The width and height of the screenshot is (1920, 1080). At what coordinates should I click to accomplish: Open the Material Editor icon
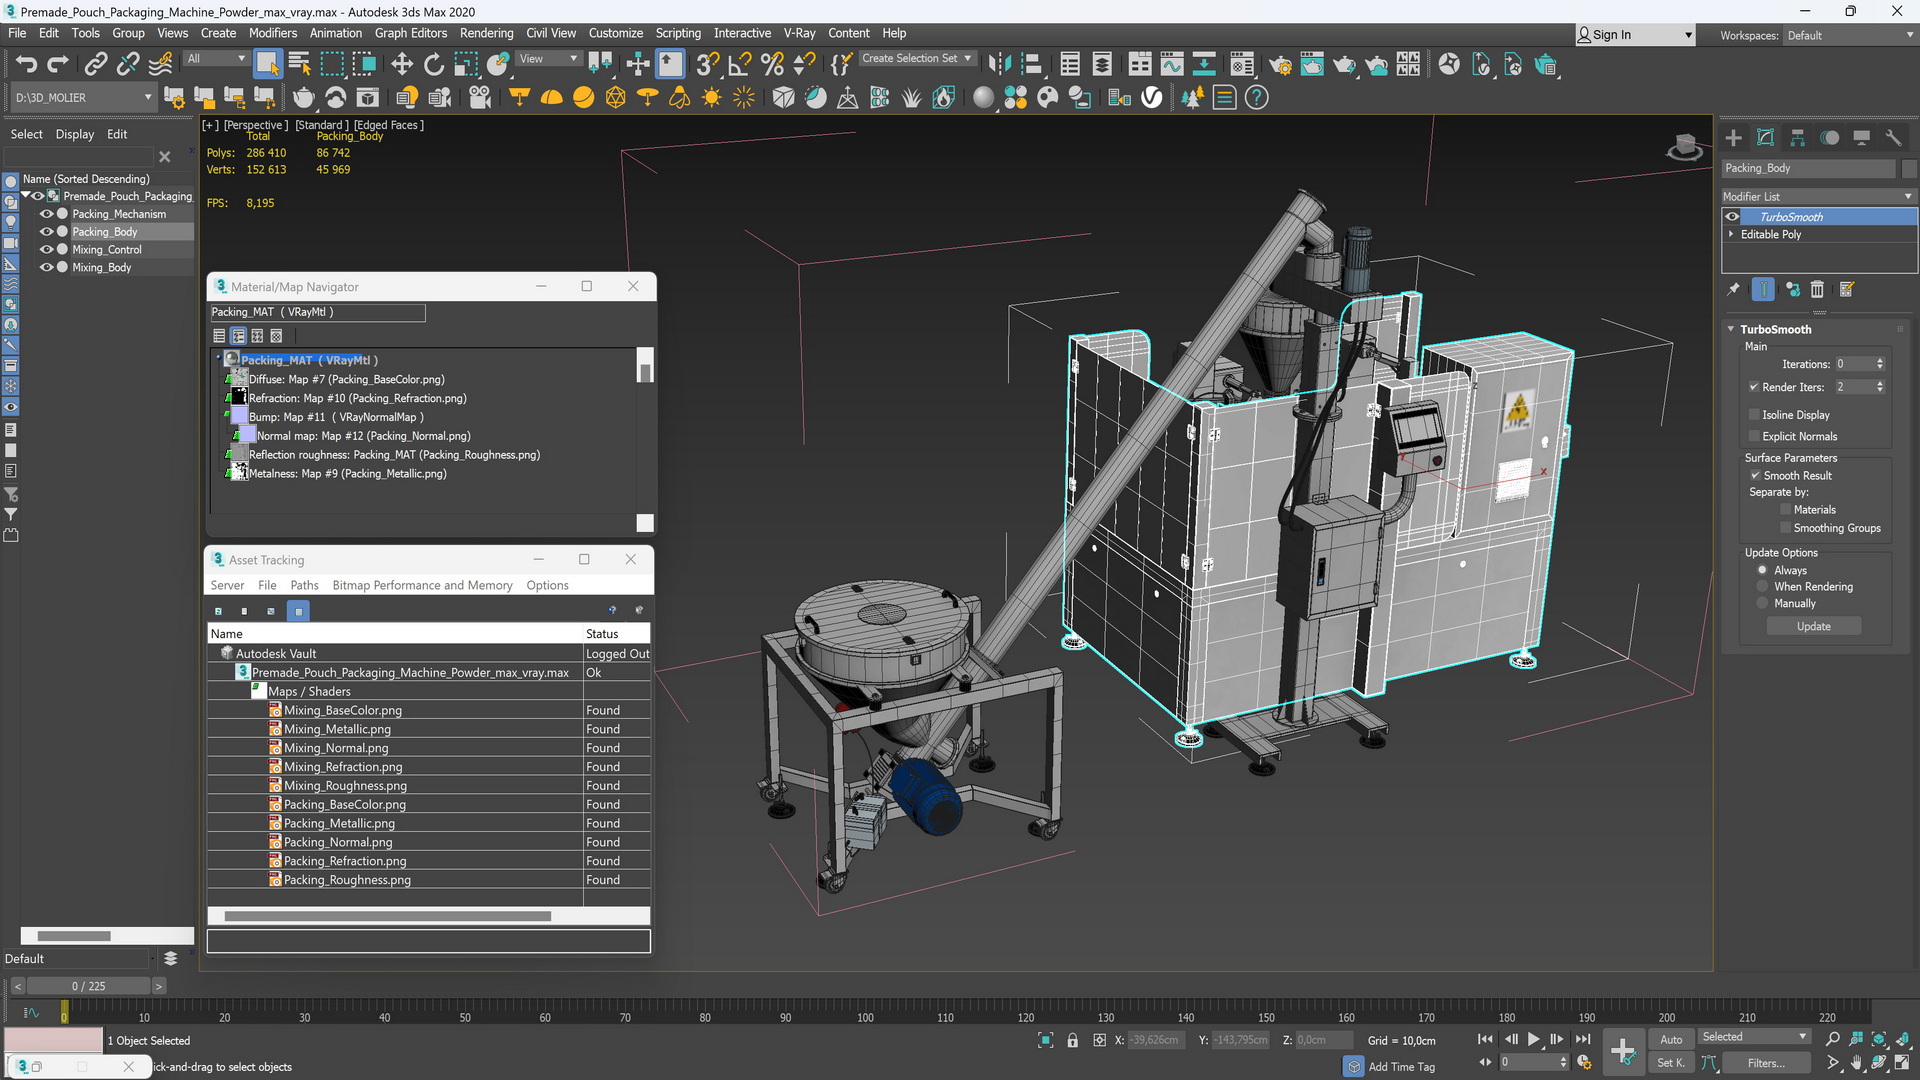1241,65
